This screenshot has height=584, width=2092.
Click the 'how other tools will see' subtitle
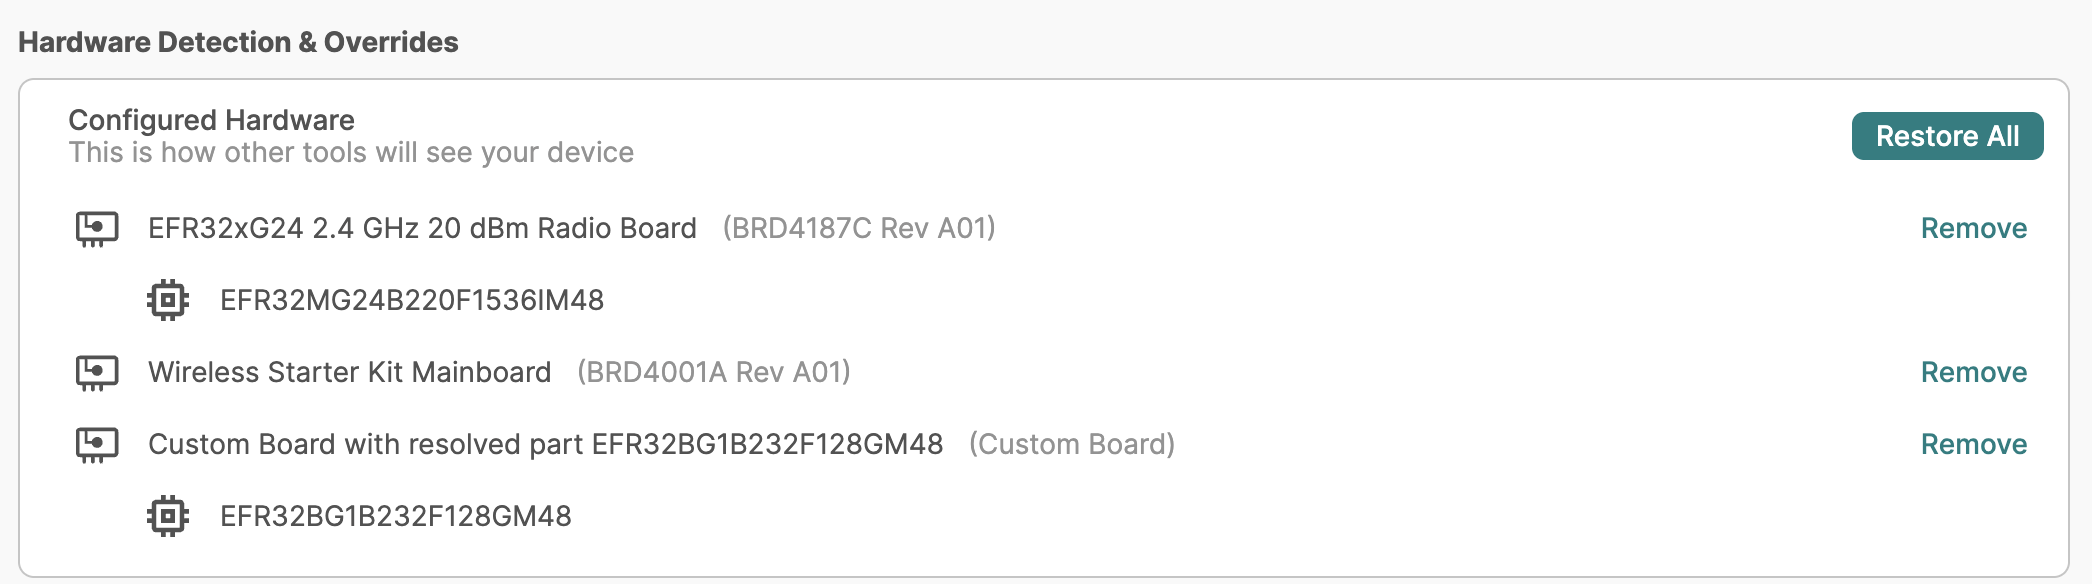coord(351,152)
